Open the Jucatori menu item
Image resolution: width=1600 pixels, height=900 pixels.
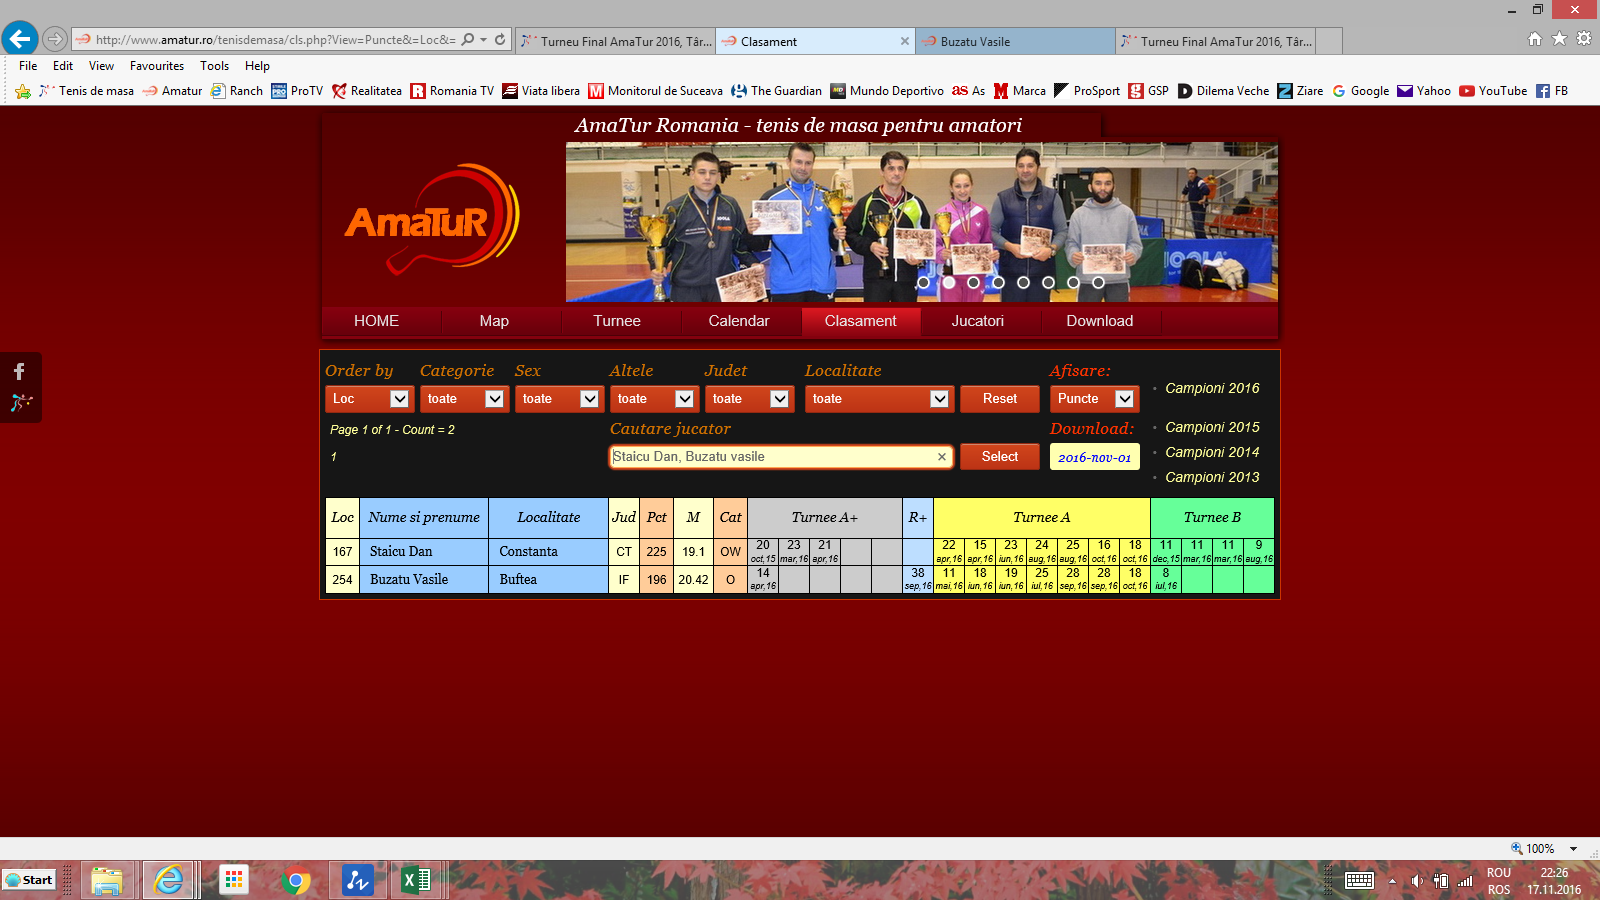[977, 321]
